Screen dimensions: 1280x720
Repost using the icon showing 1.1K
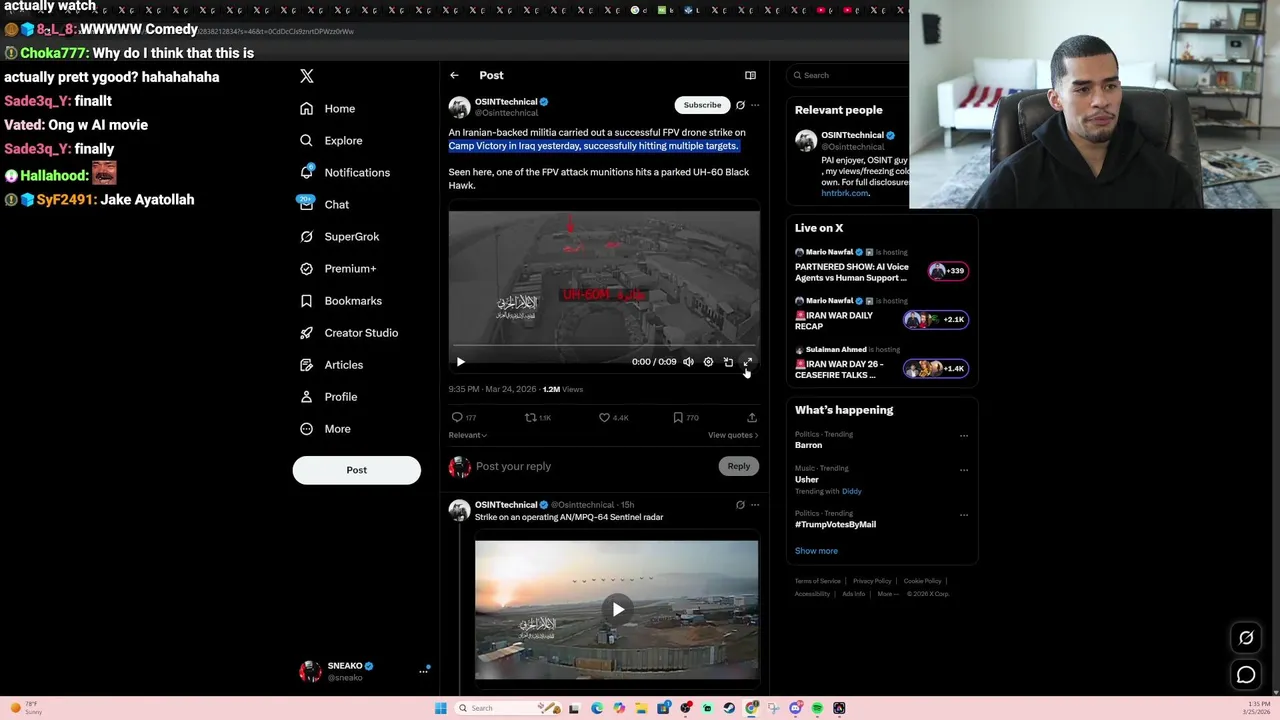click(x=531, y=417)
